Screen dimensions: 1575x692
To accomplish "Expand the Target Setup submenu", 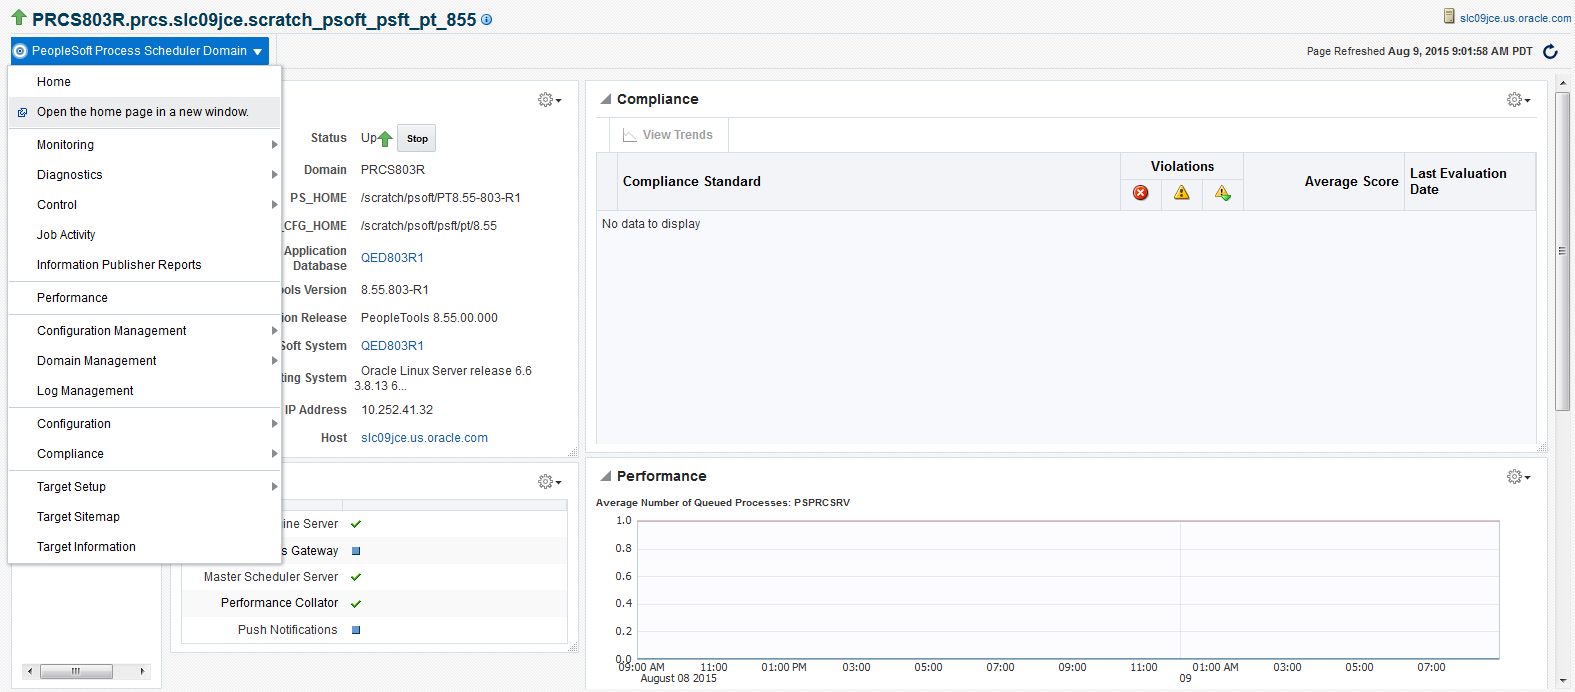I will [274, 487].
